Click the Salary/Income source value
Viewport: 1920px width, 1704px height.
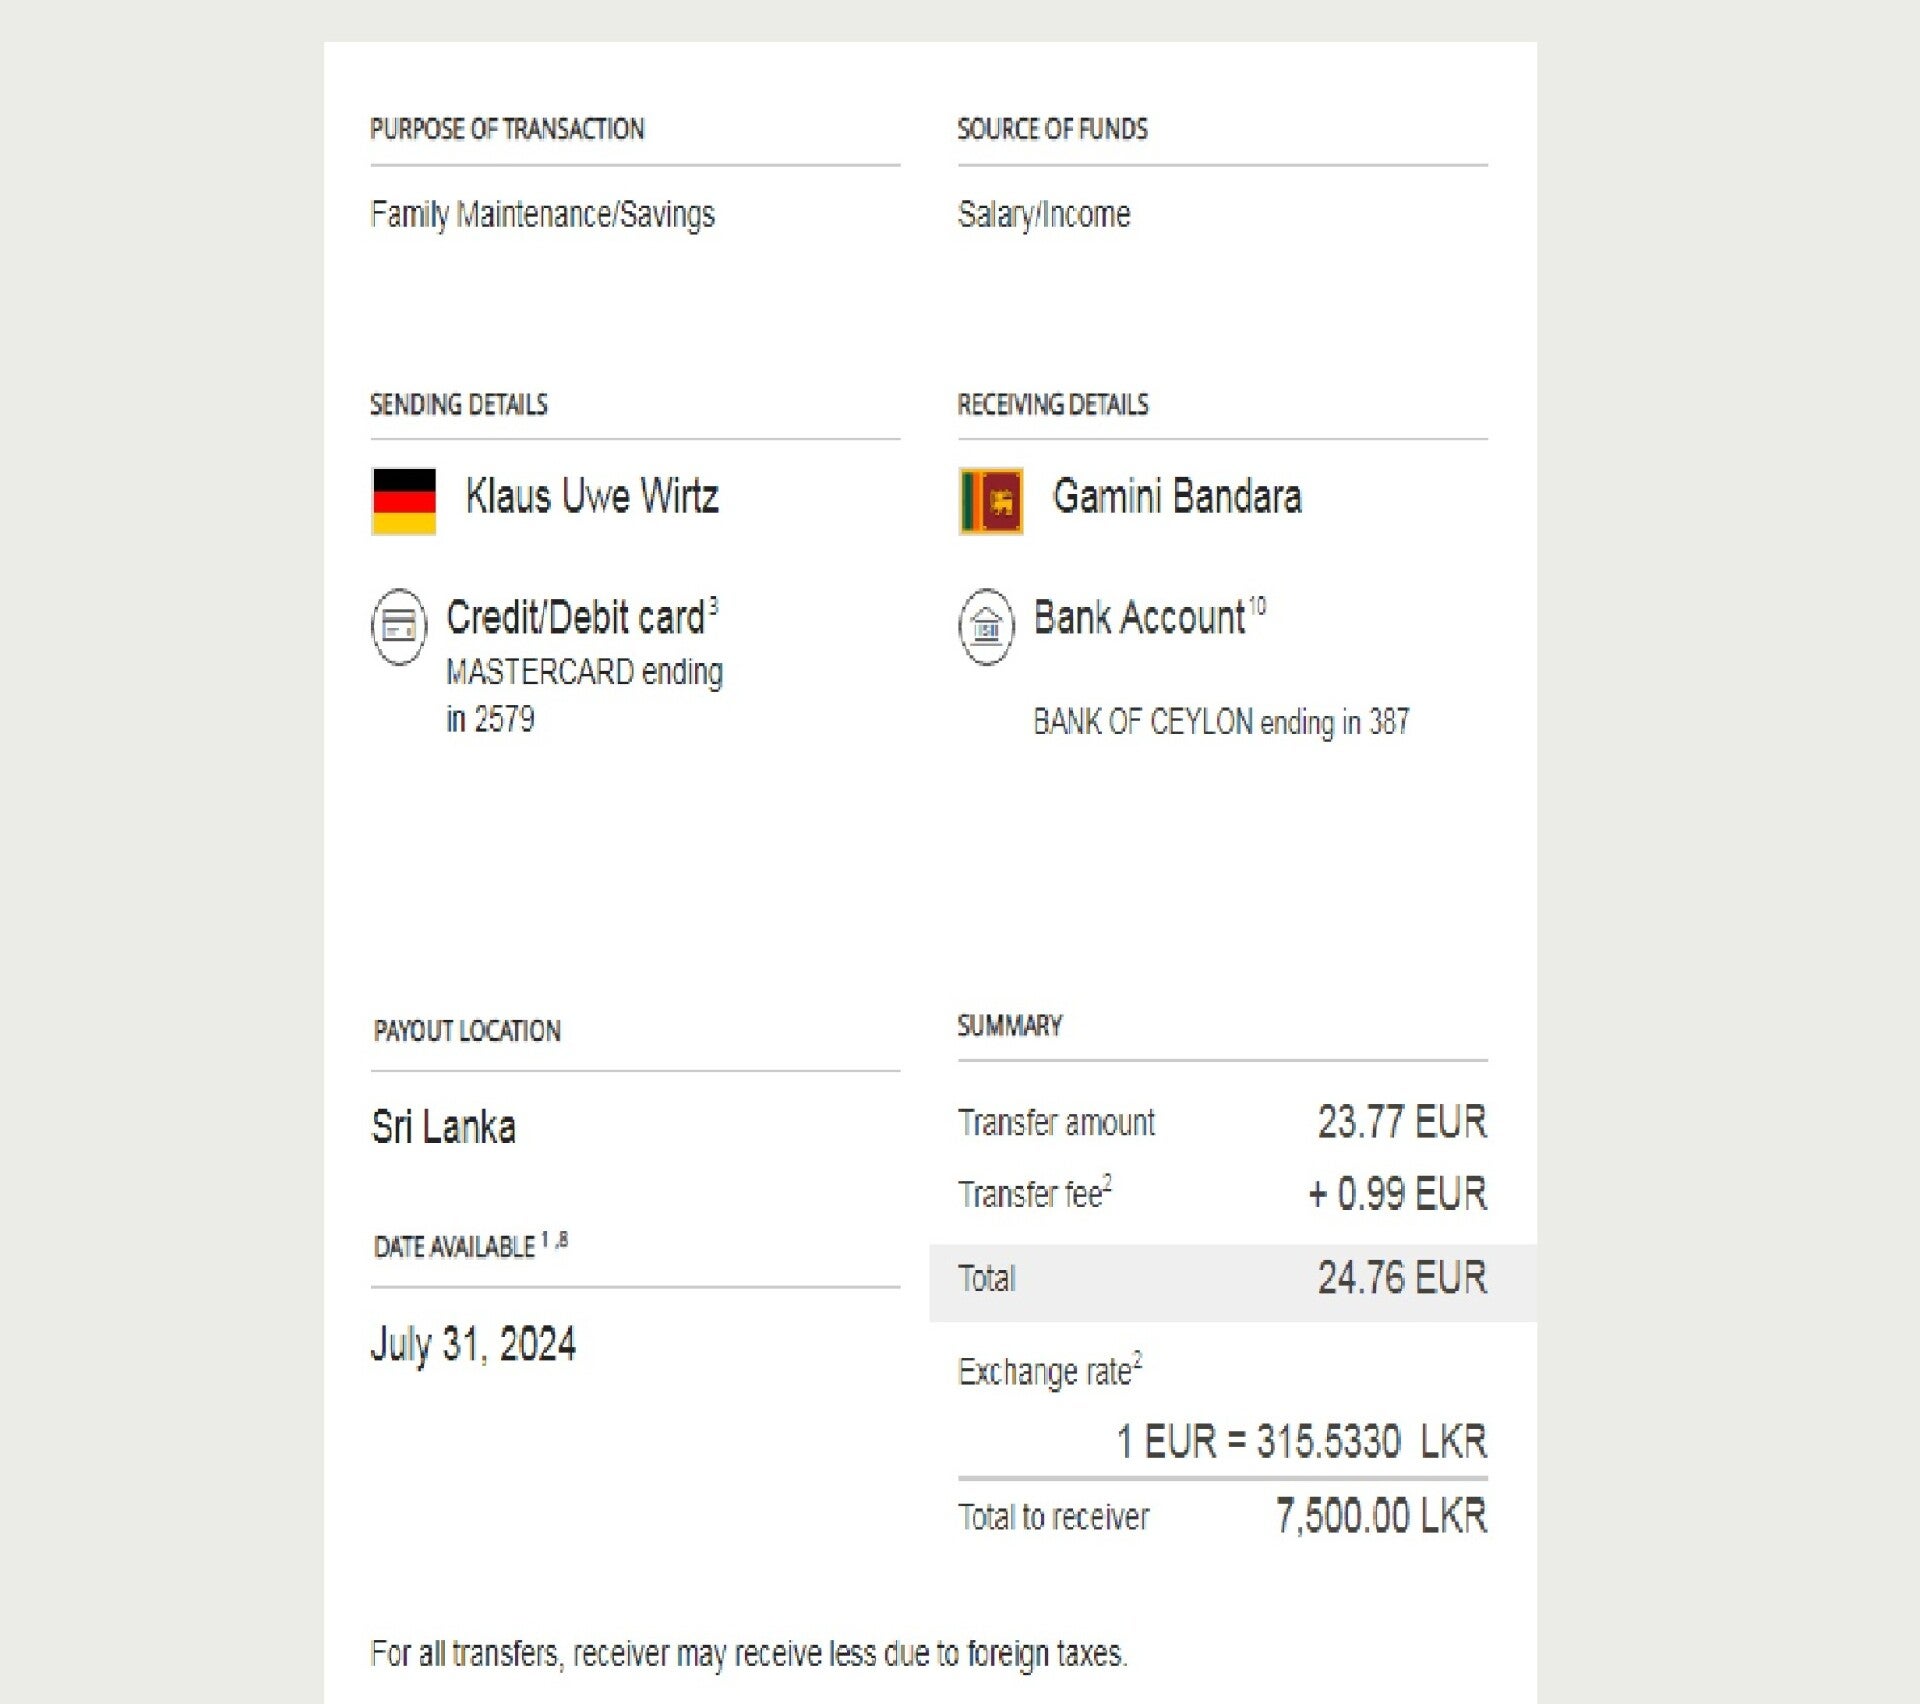(1044, 214)
